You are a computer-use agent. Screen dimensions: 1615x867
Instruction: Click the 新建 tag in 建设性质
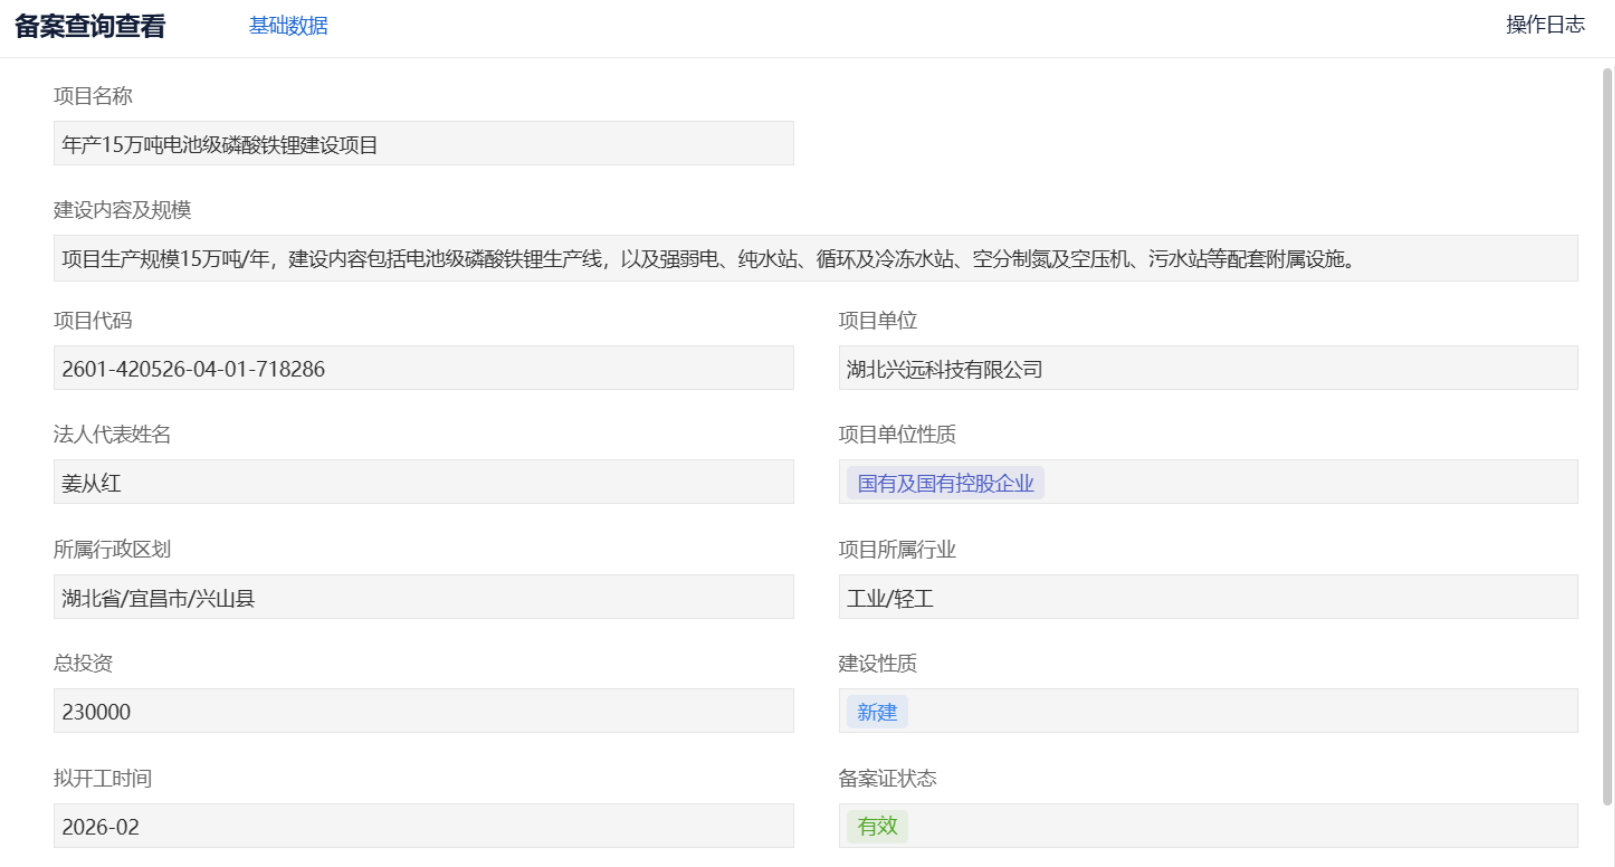pyautogui.click(x=876, y=712)
